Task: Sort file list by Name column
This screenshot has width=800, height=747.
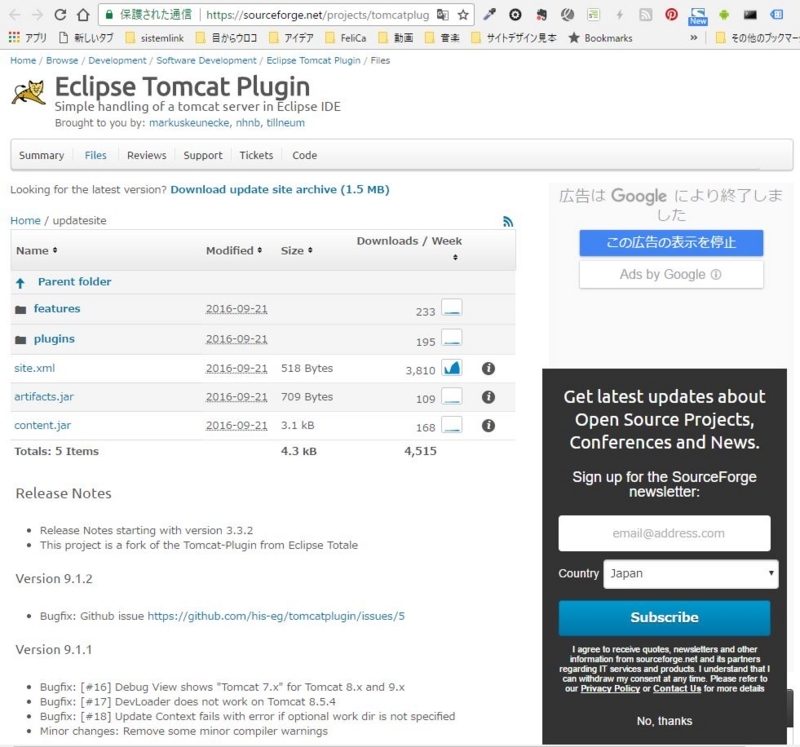Action: tap(37, 251)
